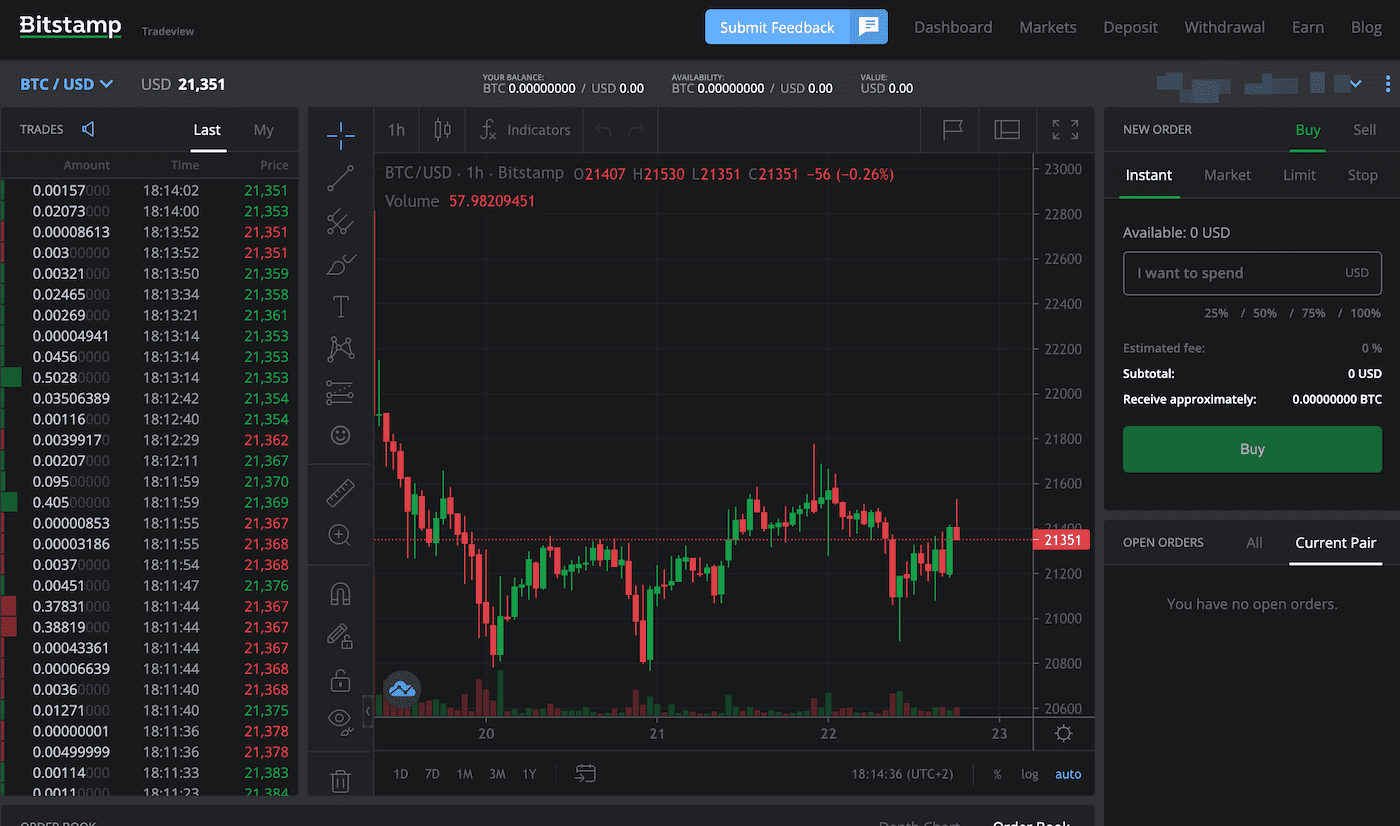This screenshot has height=826, width=1400.
Task: Toggle log scale on chart
Action: pyautogui.click(x=1029, y=774)
